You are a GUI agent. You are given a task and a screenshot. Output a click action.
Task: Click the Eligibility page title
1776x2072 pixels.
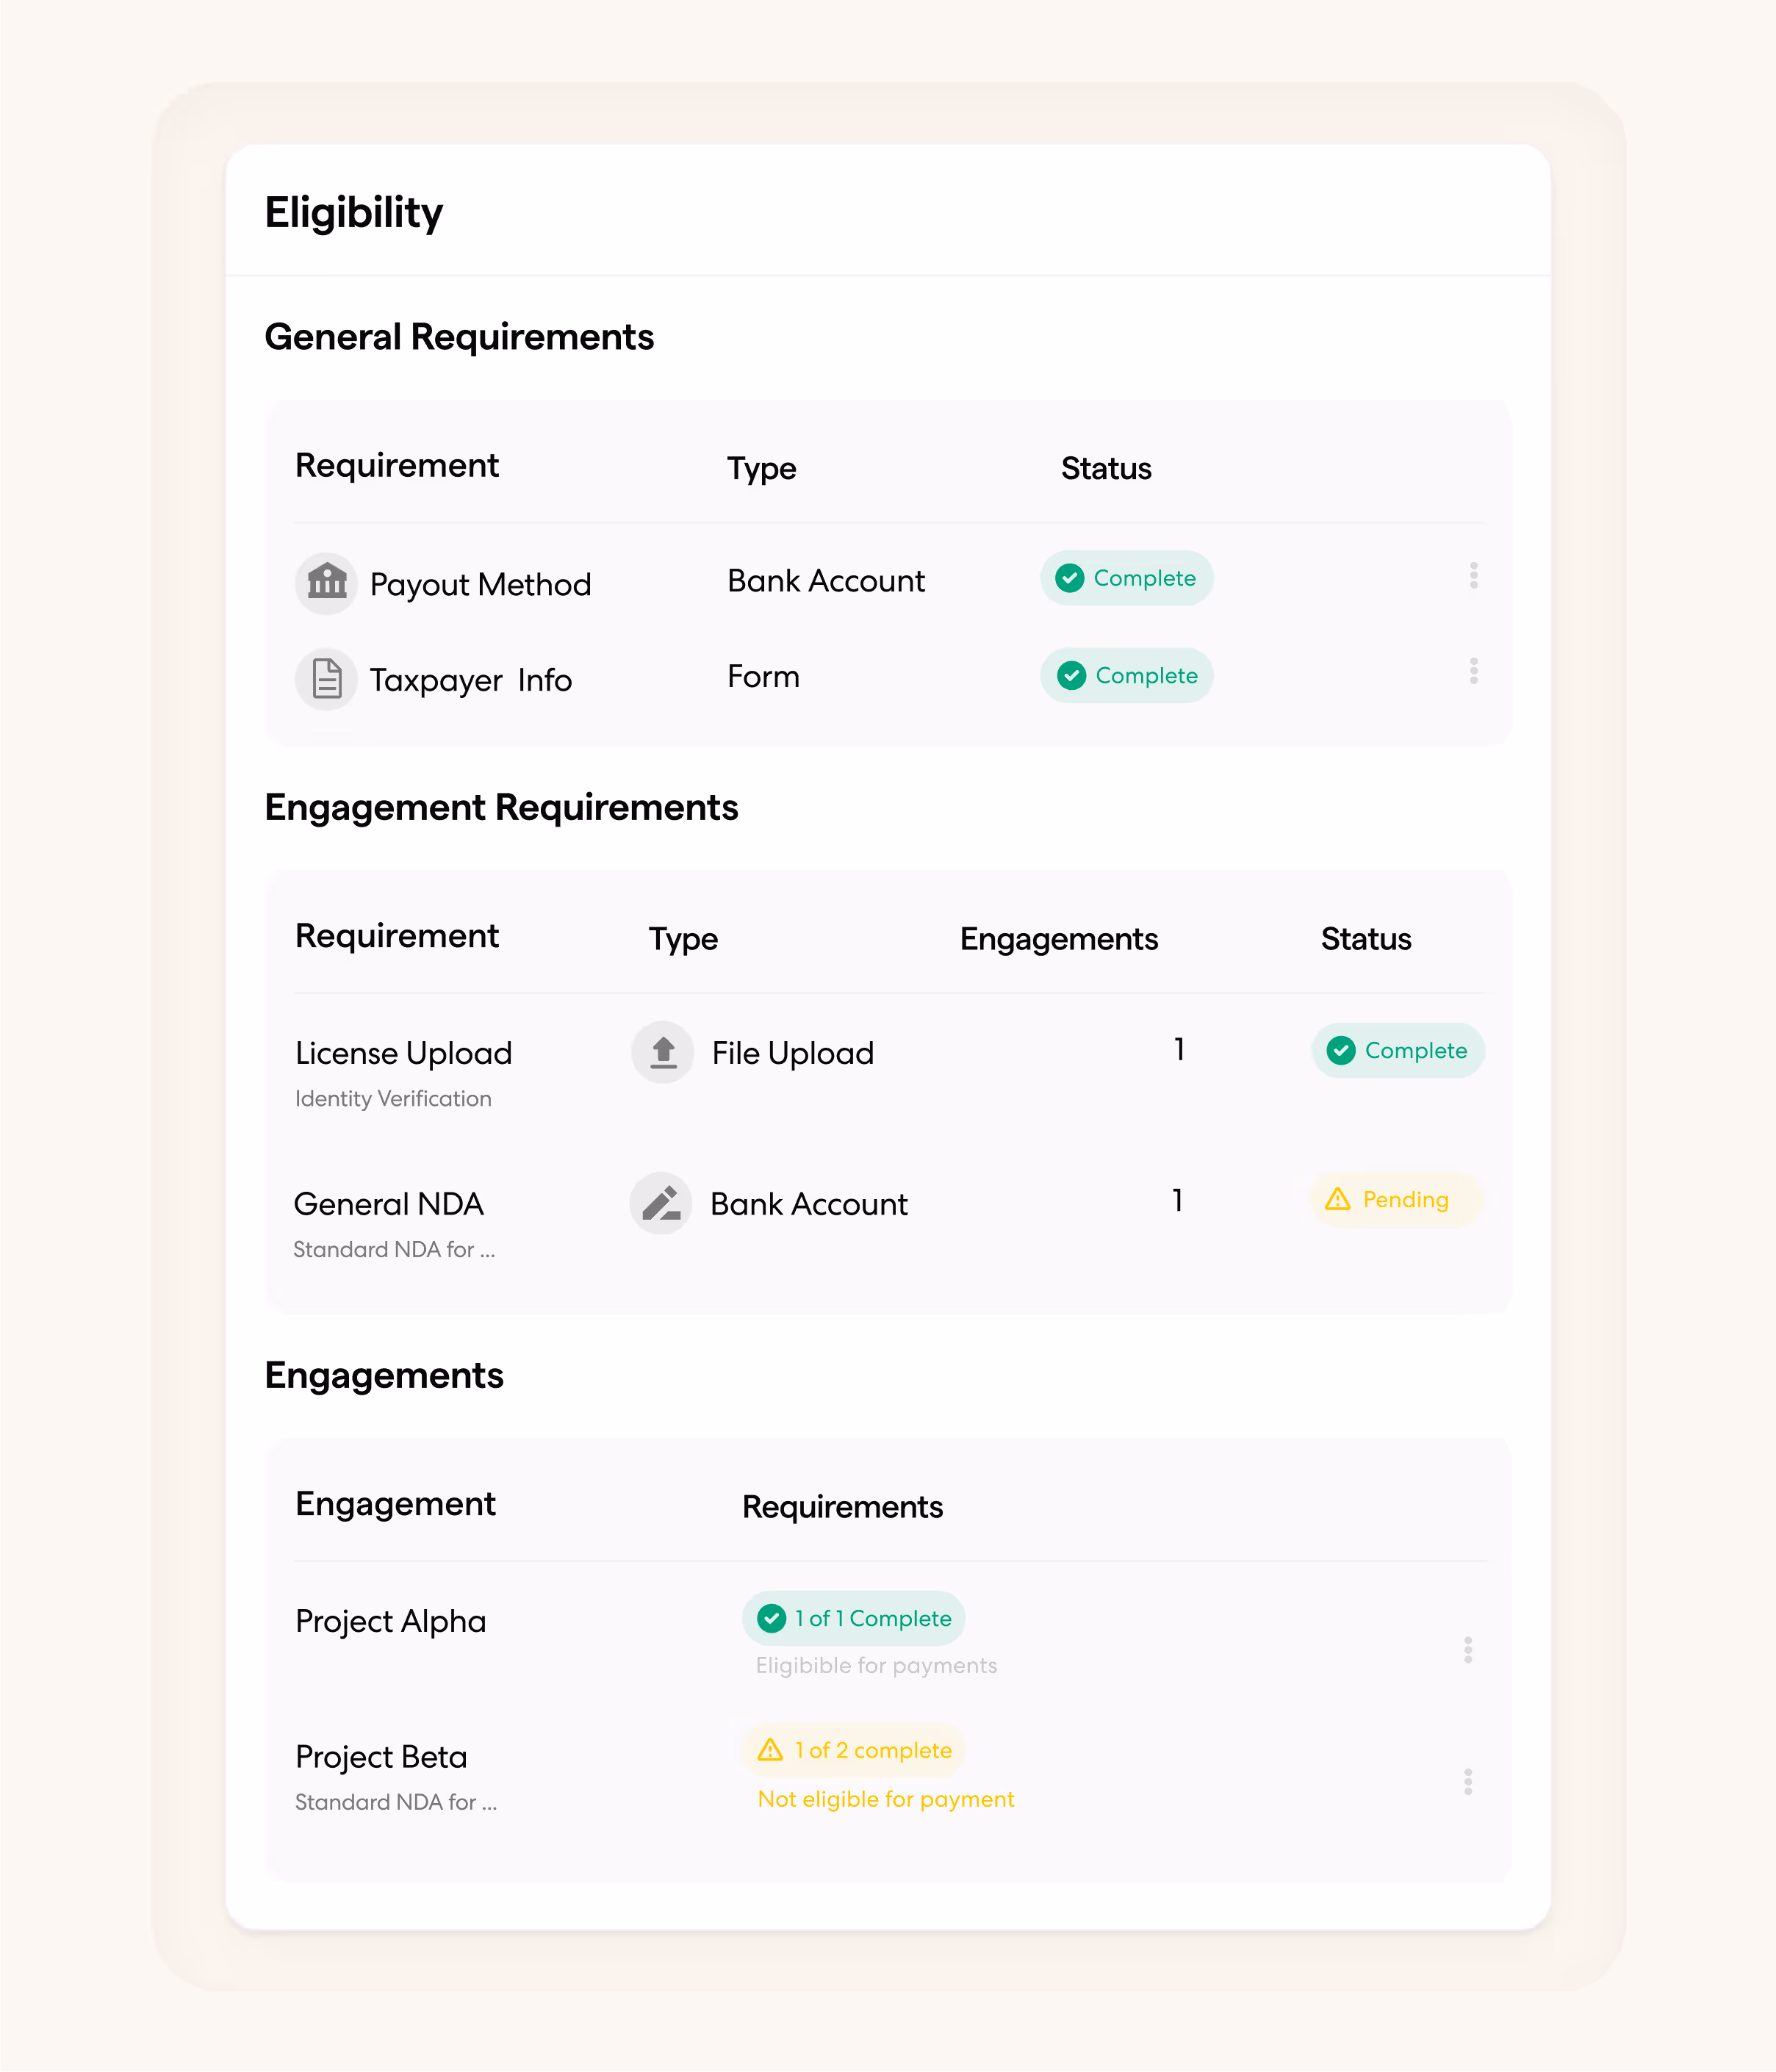354,212
